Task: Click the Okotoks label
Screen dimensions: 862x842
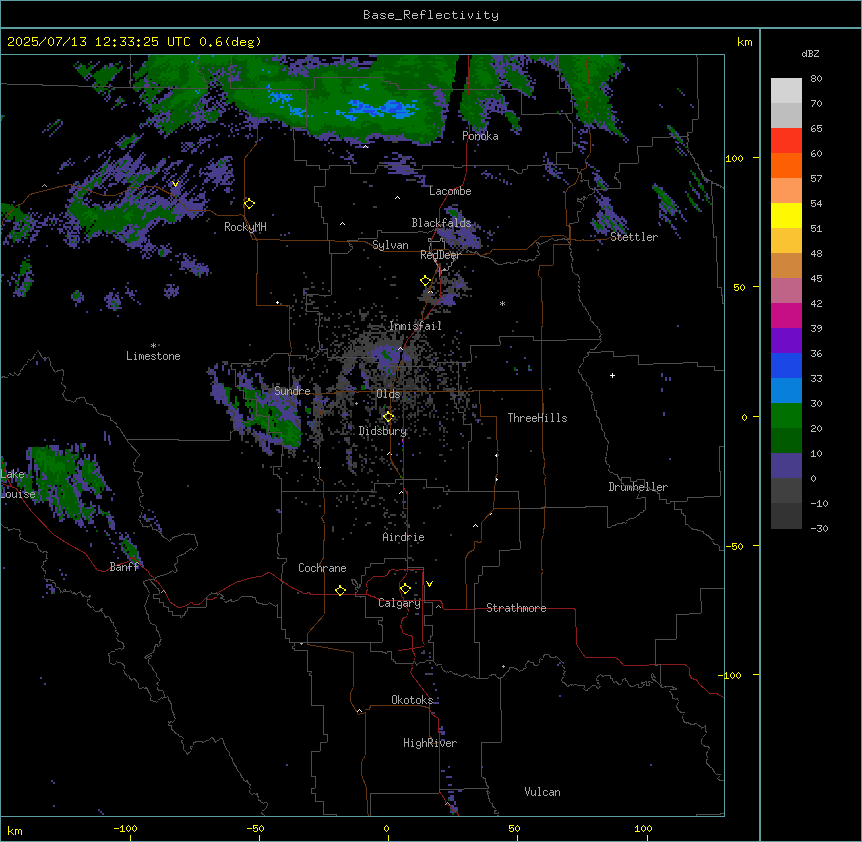Action: pos(412,700)
